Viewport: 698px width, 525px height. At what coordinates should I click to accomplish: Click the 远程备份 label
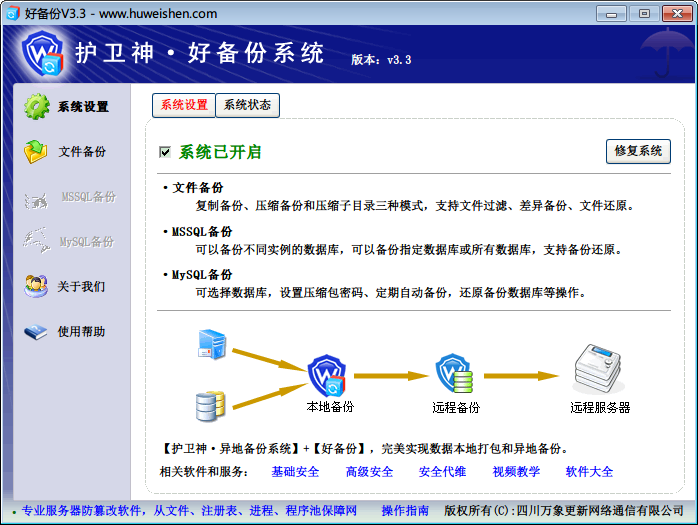pyautogui.click(x=456, y=407)
